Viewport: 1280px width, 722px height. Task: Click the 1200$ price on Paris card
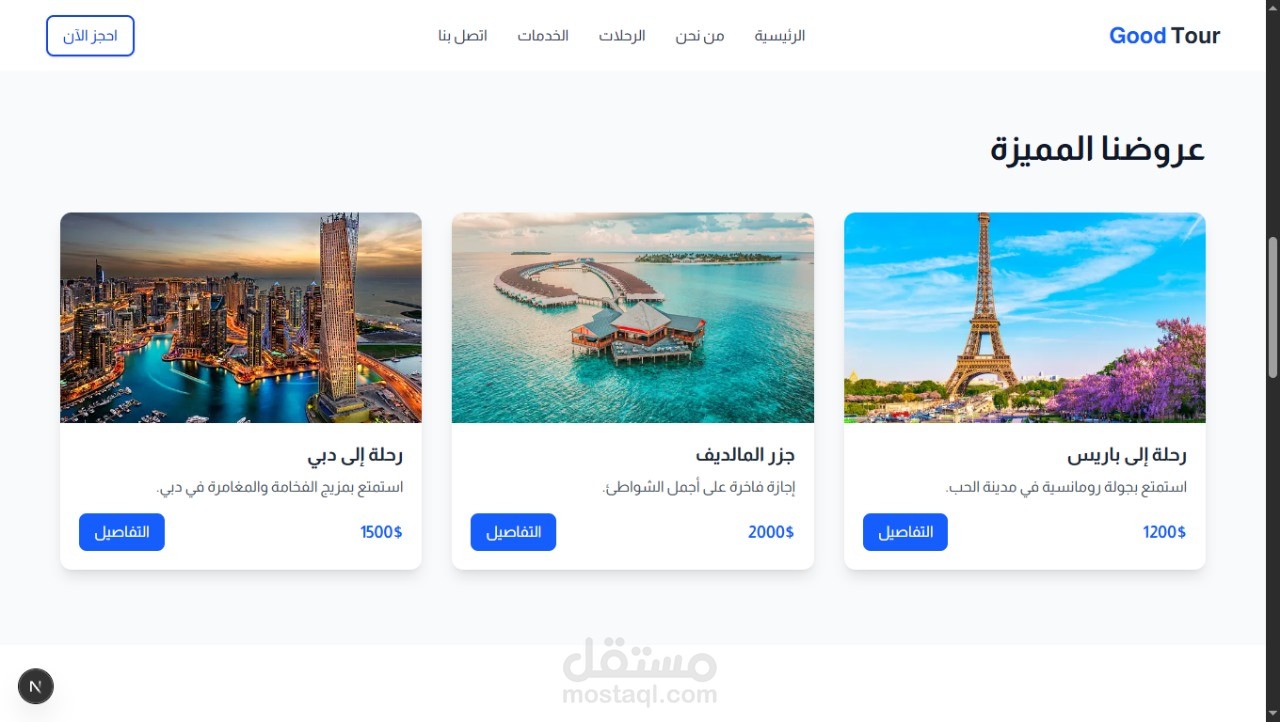(x=1165, y=532)
